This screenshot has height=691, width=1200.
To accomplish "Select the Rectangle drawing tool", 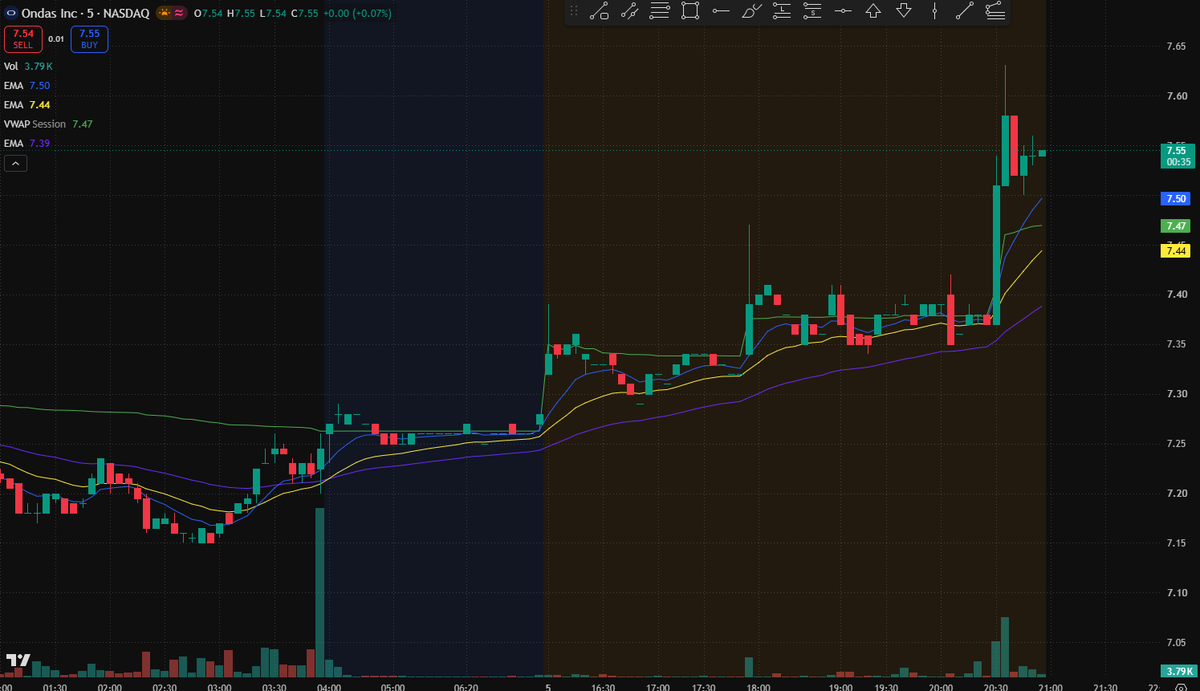I will [690, 12].
